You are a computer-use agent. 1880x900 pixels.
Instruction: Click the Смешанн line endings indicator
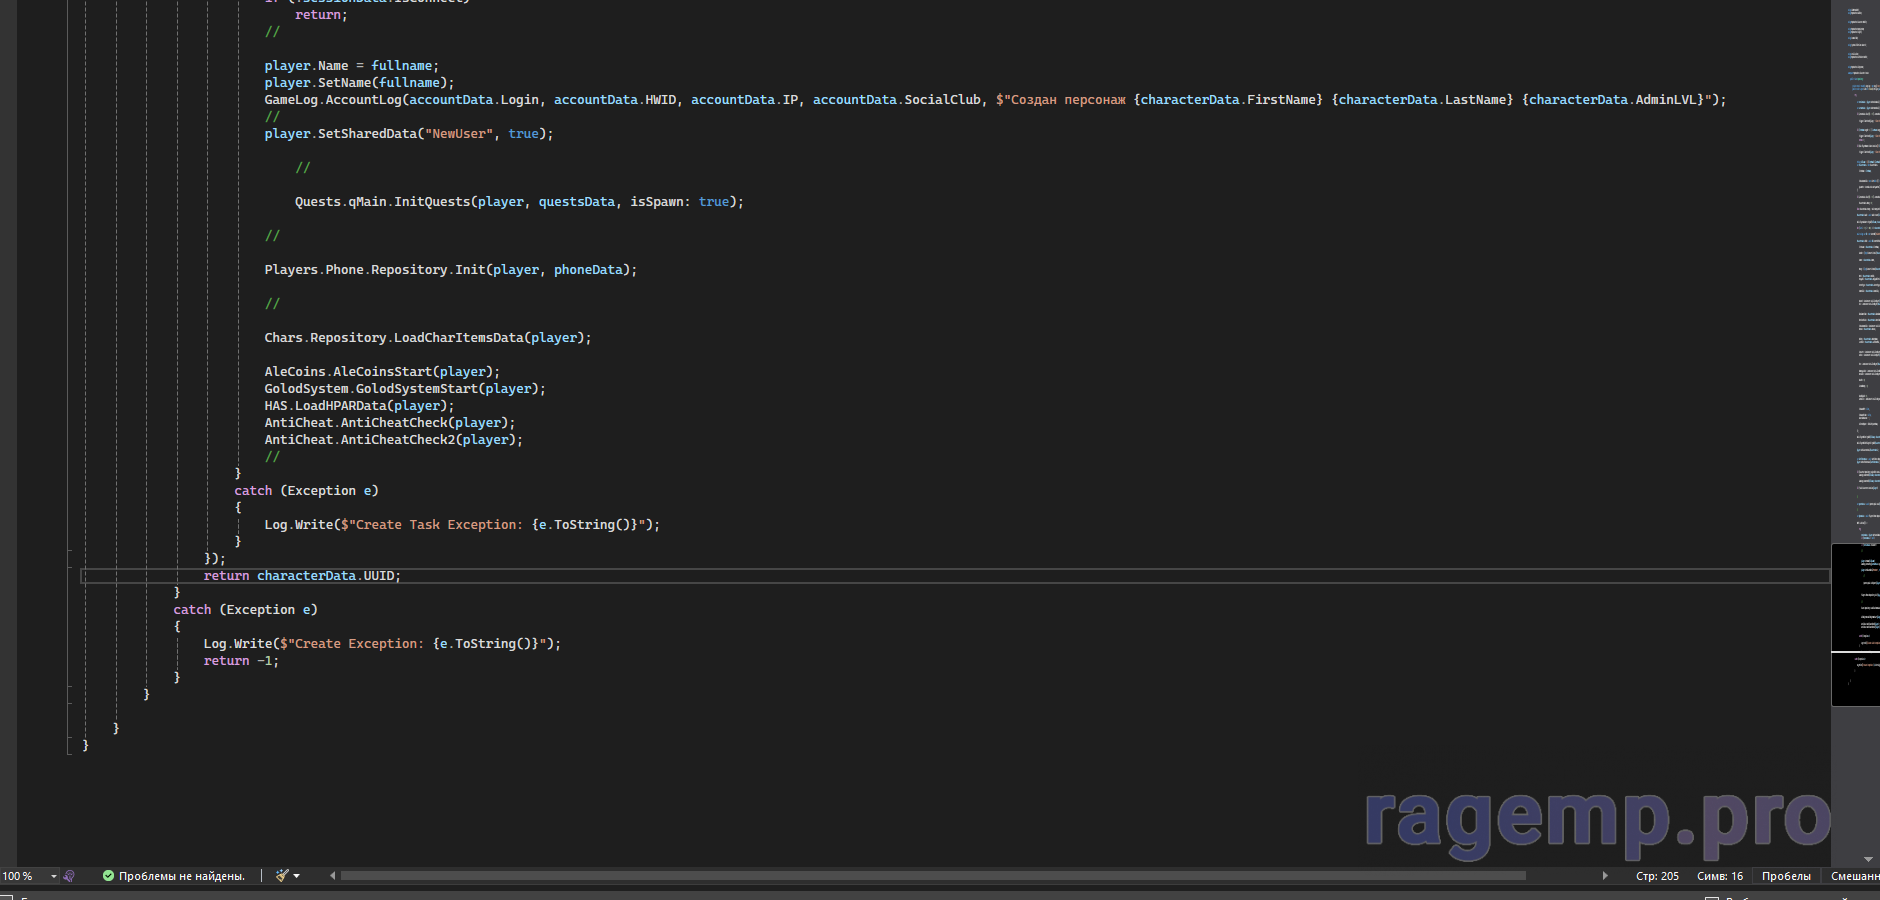[1854, 876]
